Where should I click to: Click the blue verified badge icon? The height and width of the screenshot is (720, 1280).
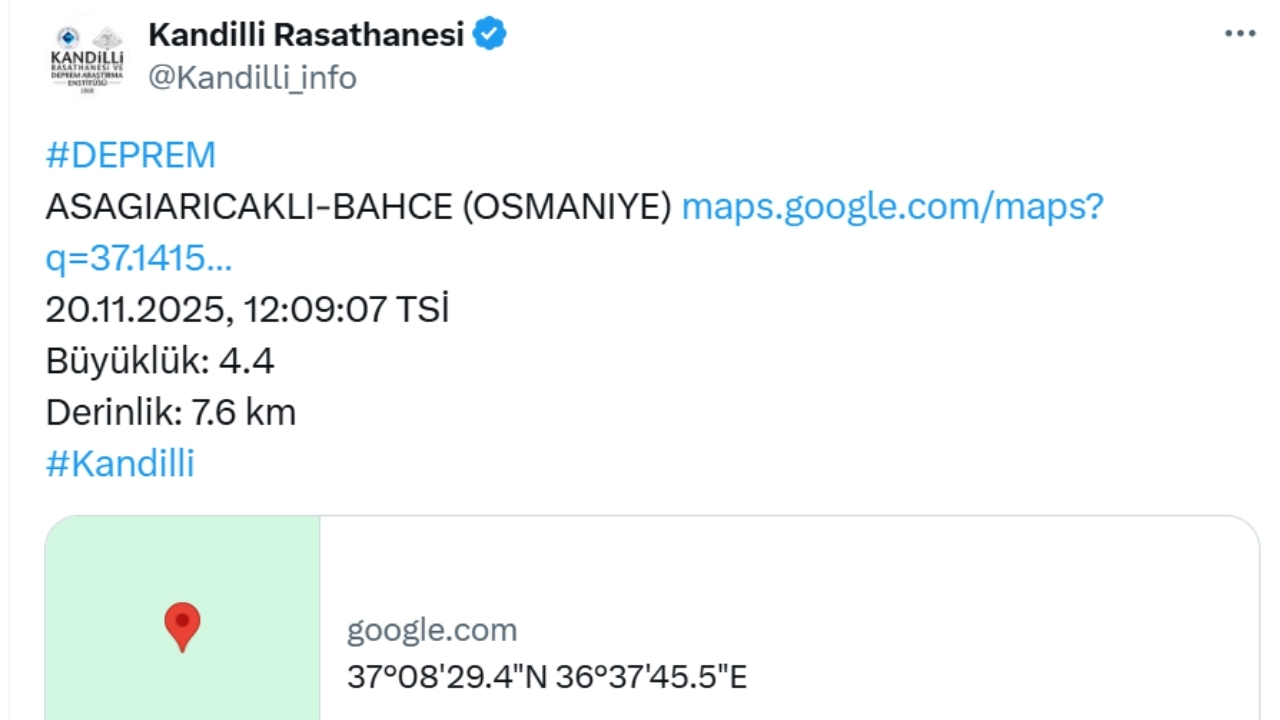pyautogui.click(x=489, y=33)
